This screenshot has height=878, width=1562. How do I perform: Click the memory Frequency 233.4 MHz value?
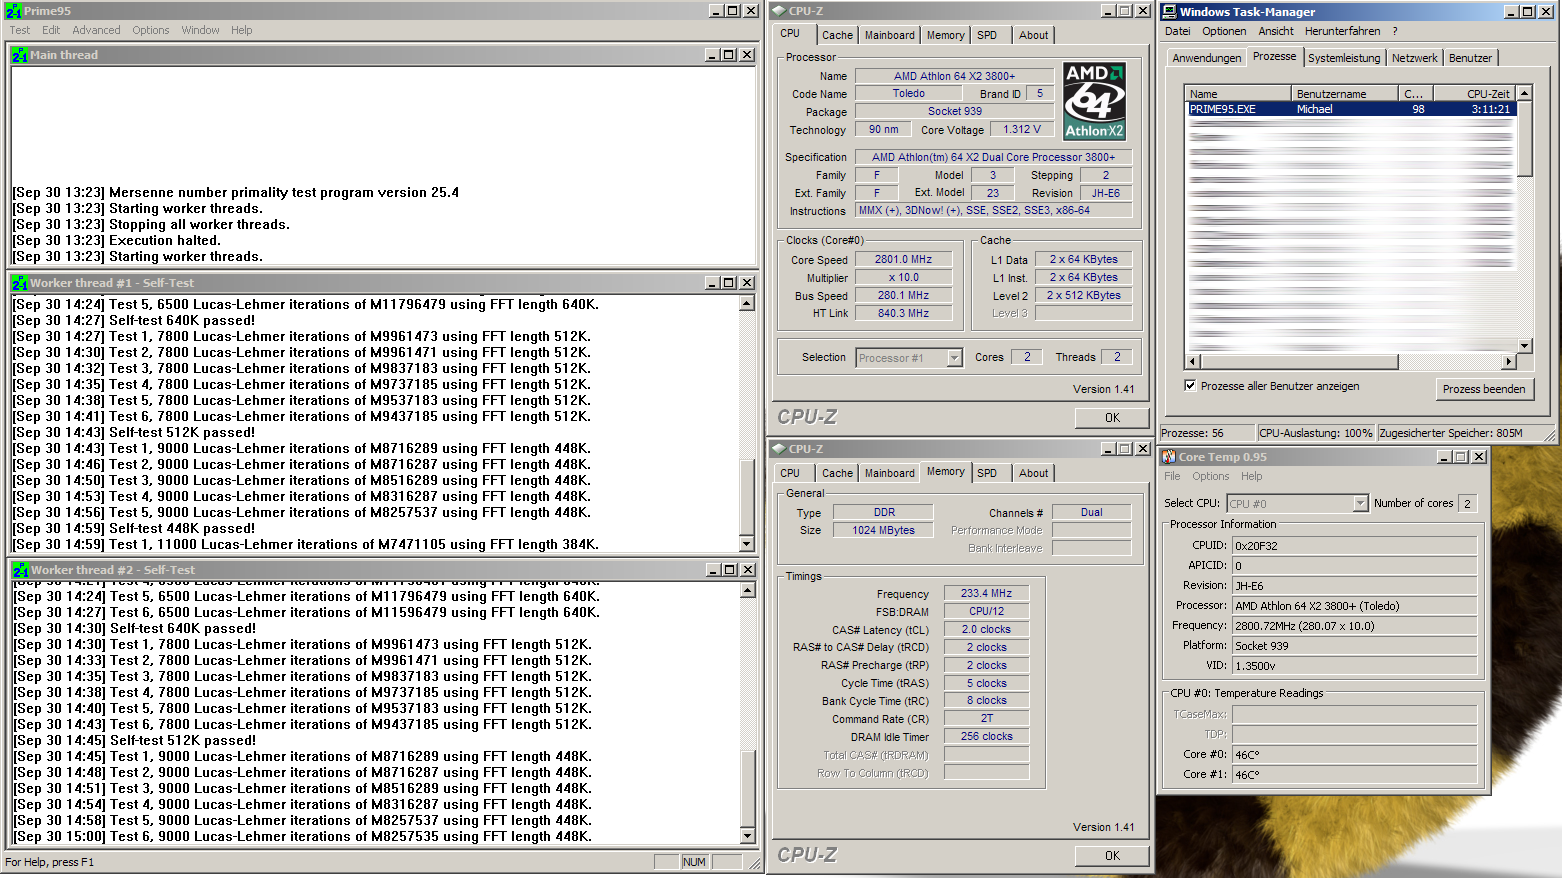(x=986, y=594)
